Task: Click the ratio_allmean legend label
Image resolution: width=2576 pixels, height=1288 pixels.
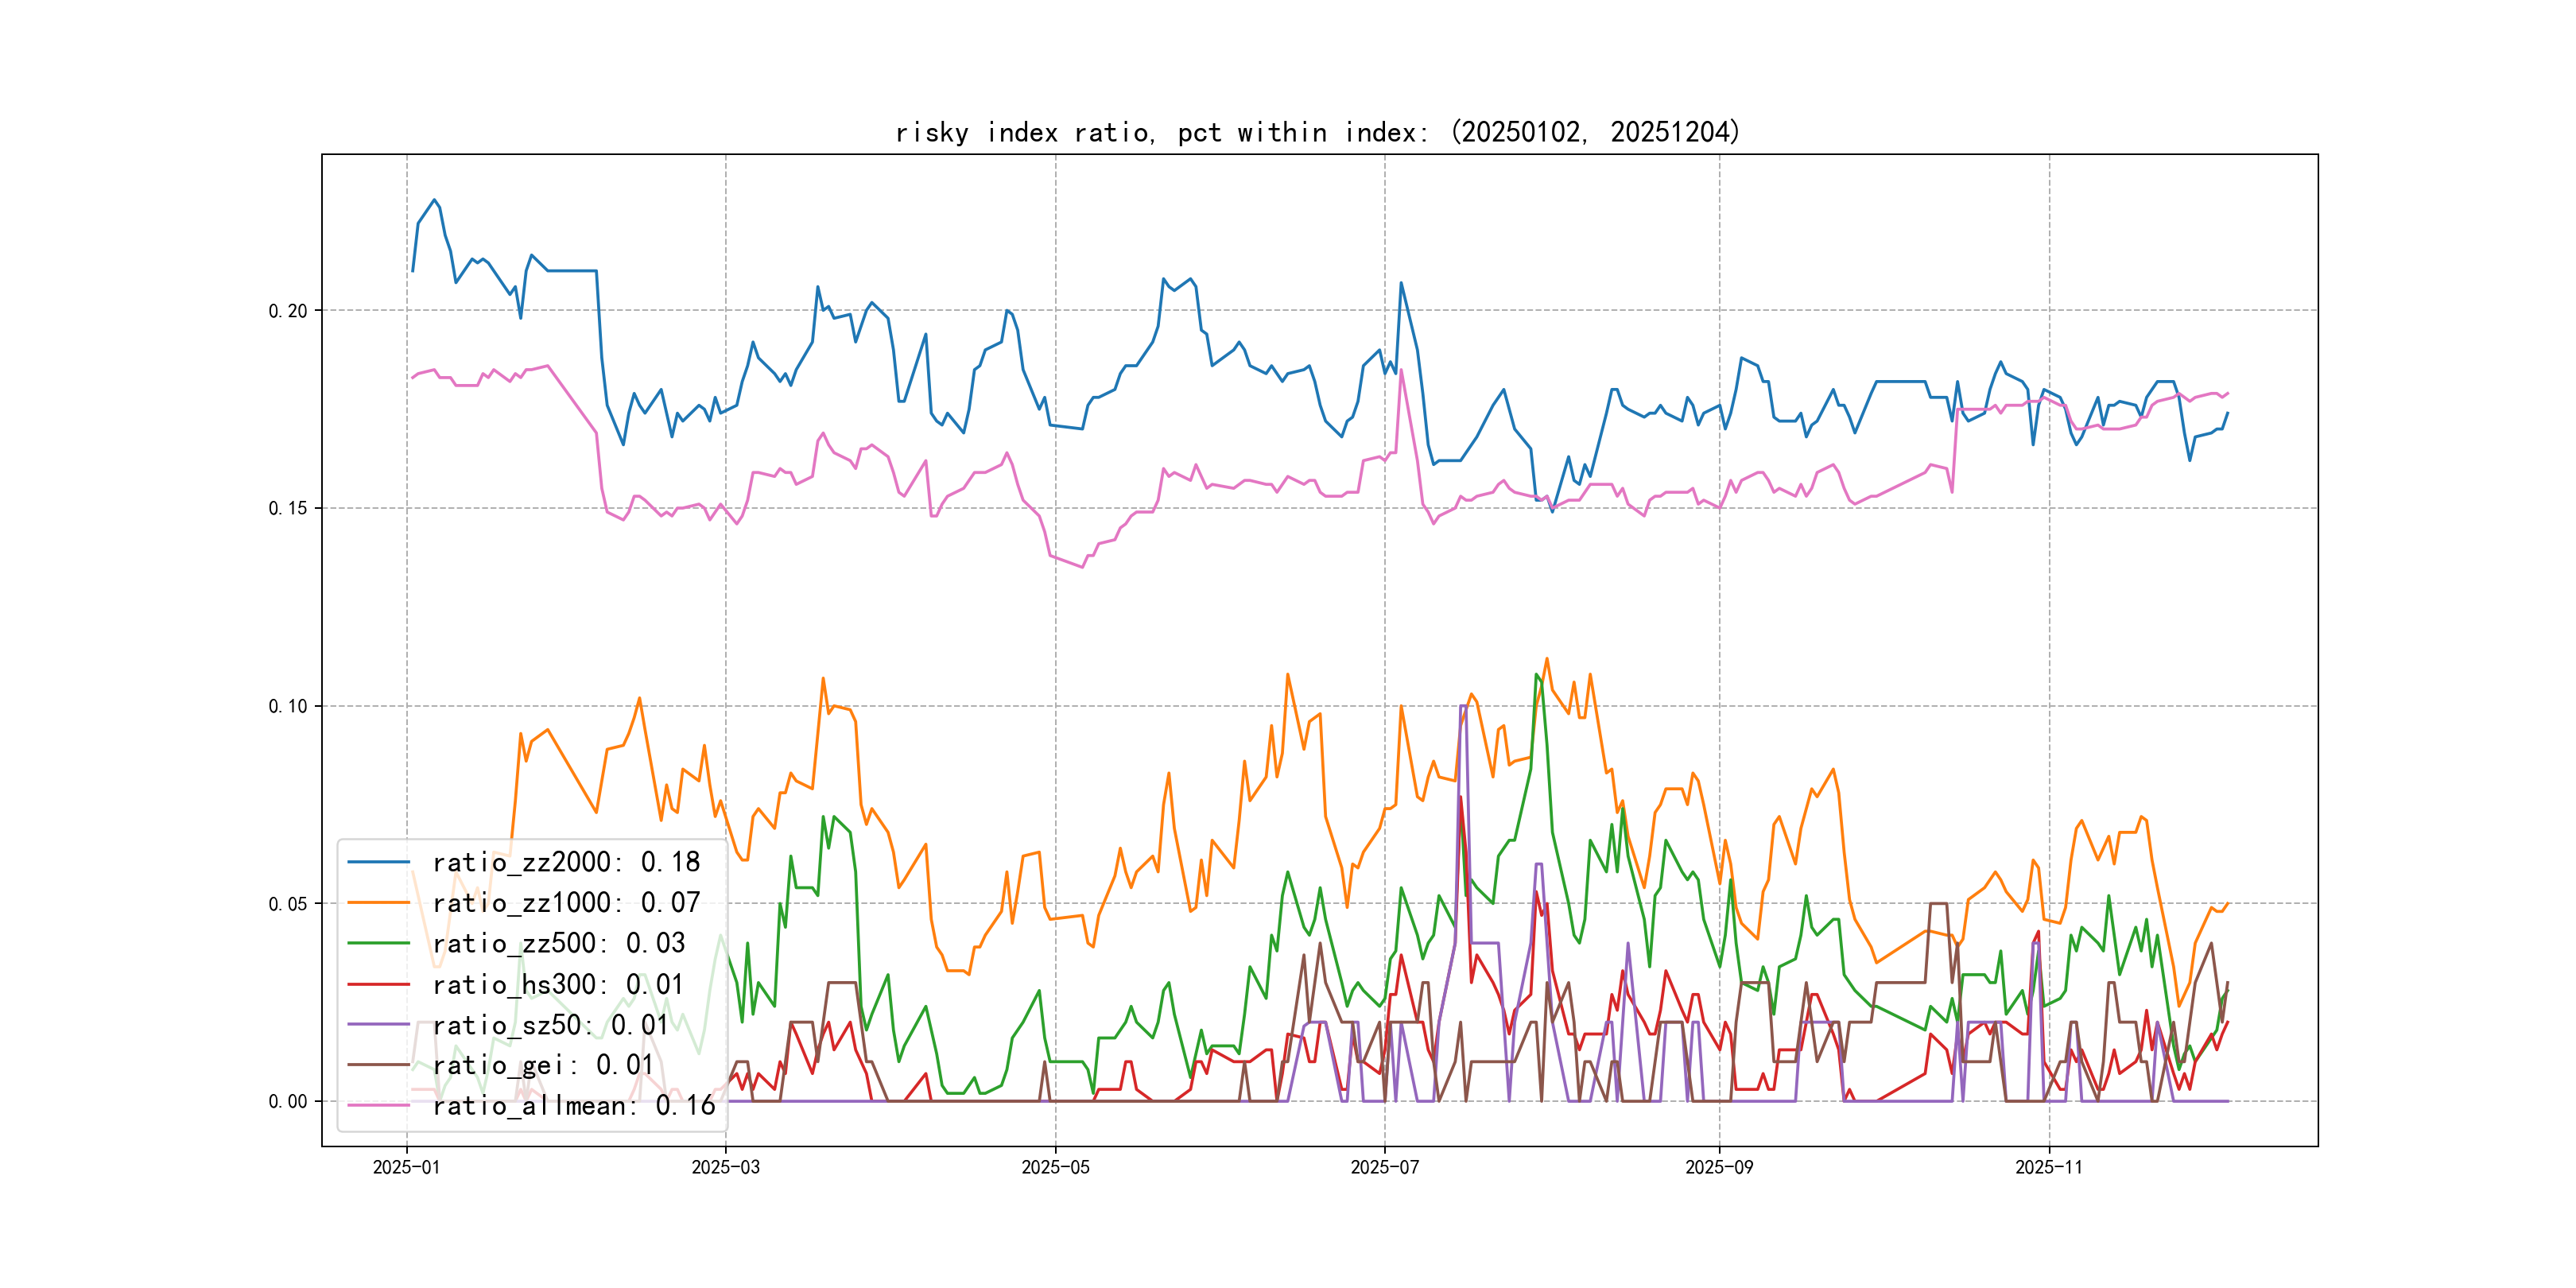Action: coord(573,1106)
